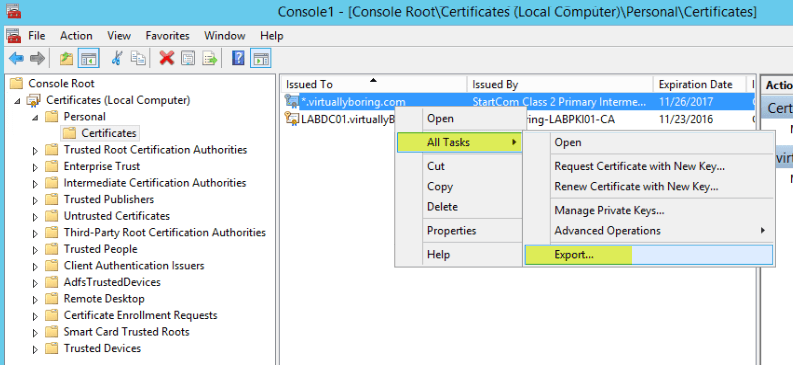The width and height of the screenshot is (793, 365).
Task: Expand the Client Authentication Issuers arrow
Action: click(x=35, y=266)
